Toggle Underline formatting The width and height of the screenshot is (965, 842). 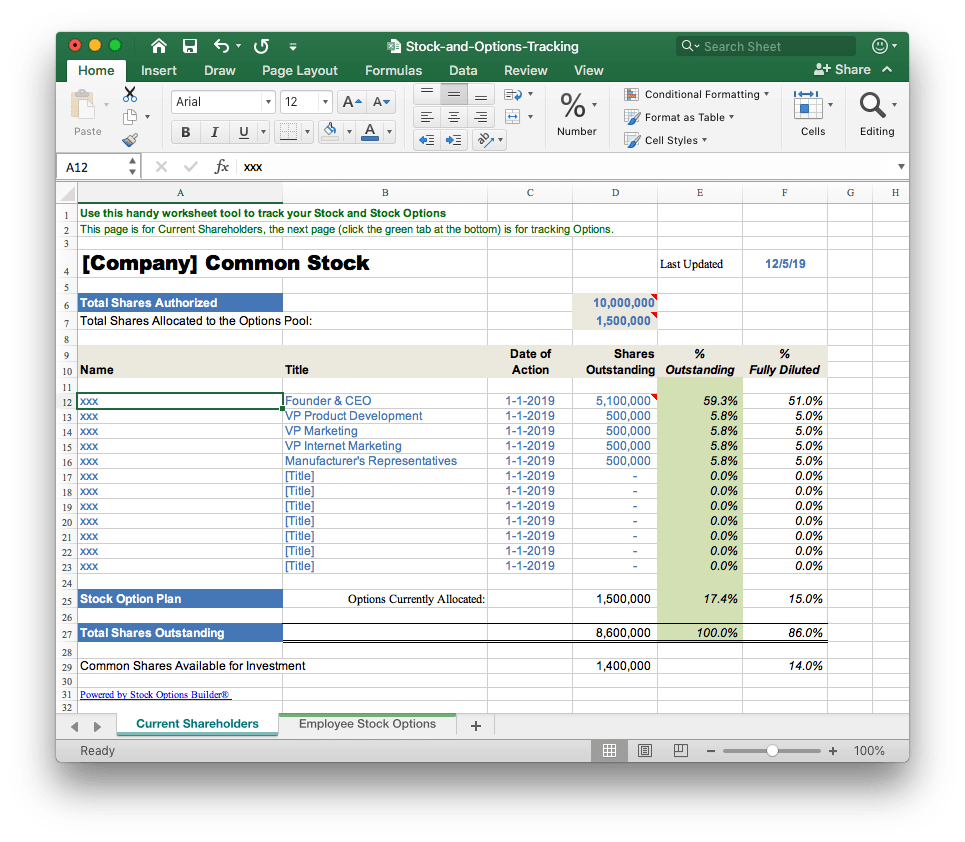pos(244,132)
